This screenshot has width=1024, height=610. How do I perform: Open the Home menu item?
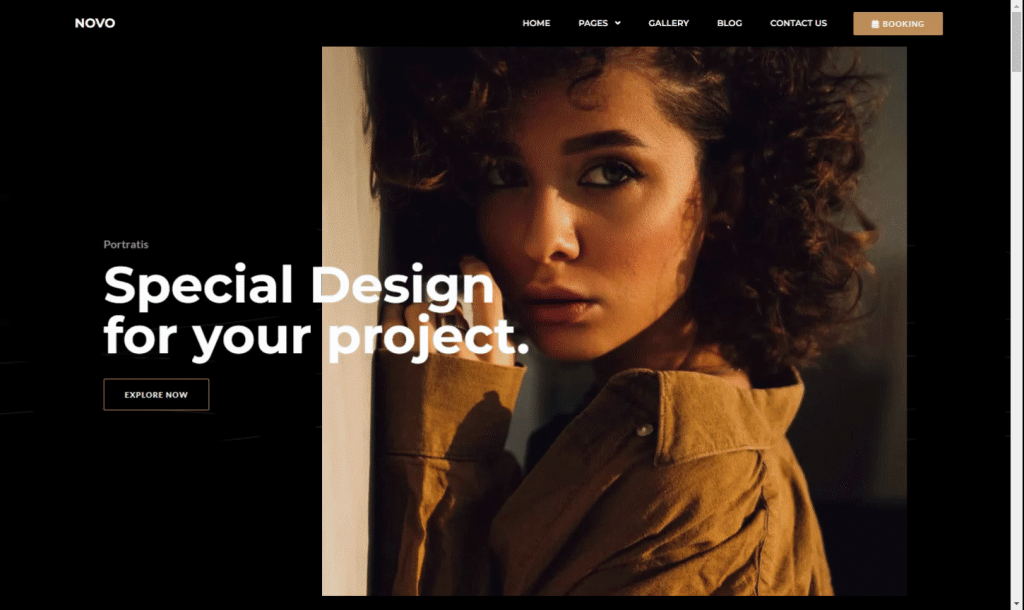(x=536, y=23)
